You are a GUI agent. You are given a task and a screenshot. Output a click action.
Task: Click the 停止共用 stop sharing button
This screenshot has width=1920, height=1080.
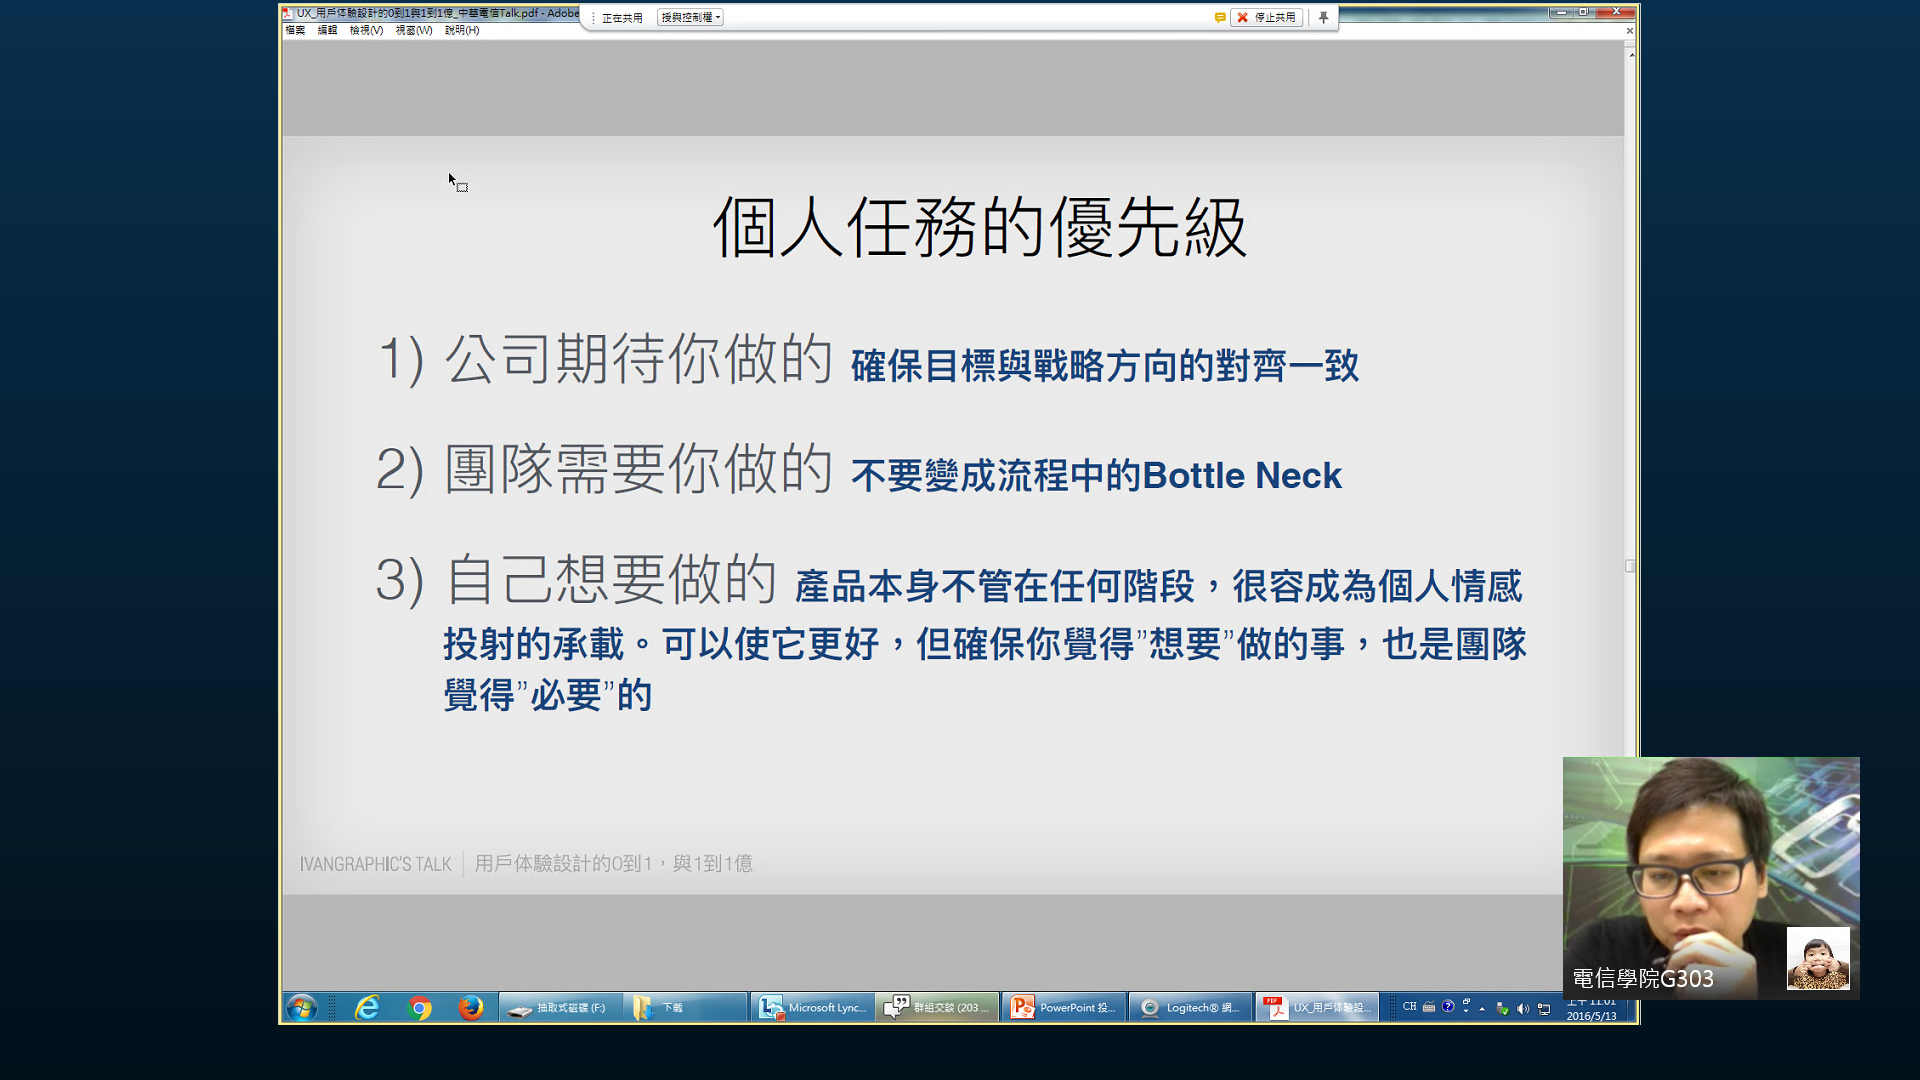point(1266,17)
